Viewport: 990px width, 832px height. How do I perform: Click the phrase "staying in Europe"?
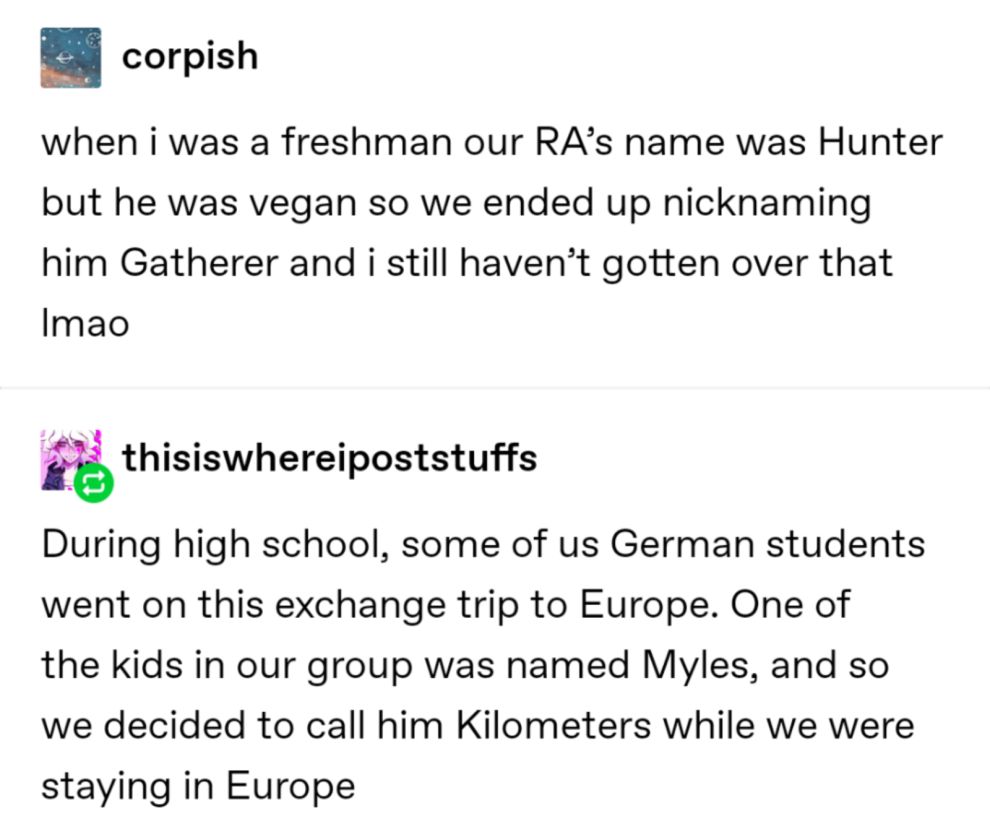(x=198, y=786)
